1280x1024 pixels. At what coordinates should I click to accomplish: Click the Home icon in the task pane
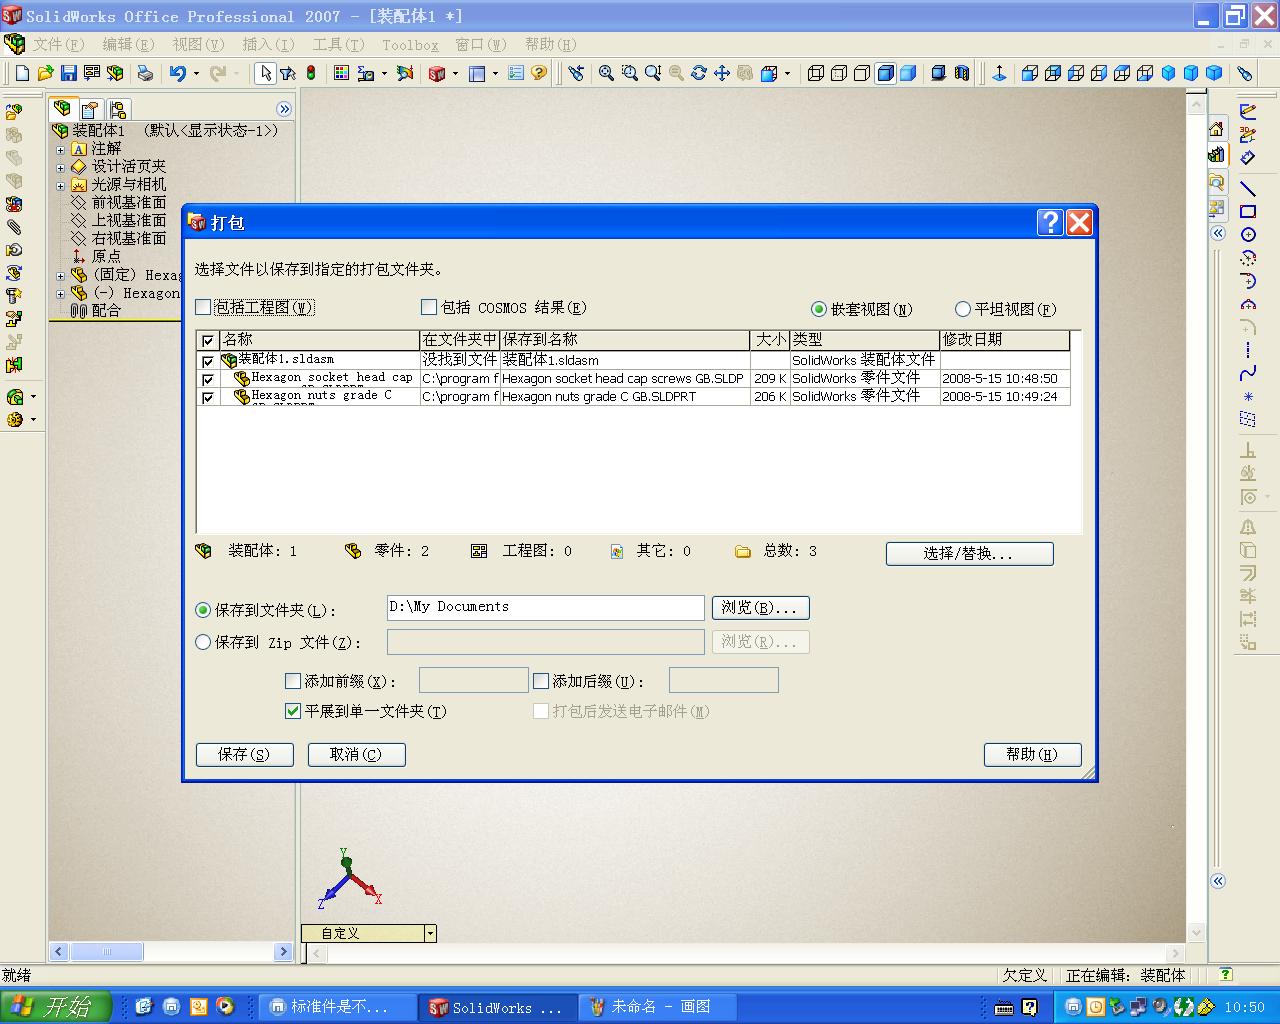1216,129
